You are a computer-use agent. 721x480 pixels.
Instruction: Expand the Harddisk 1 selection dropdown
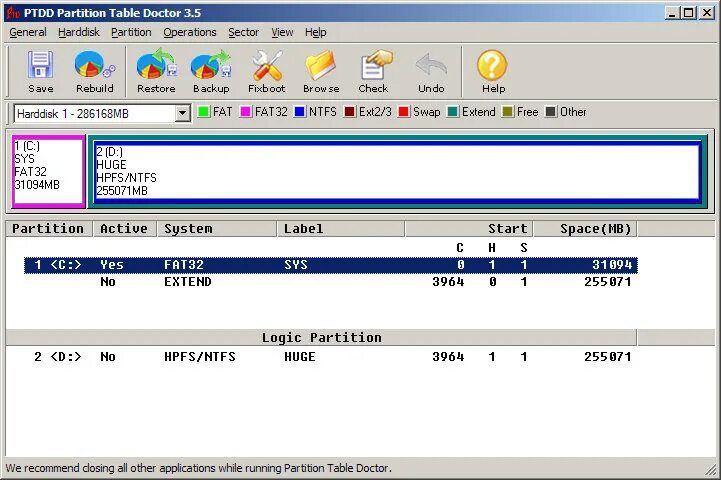182,113
